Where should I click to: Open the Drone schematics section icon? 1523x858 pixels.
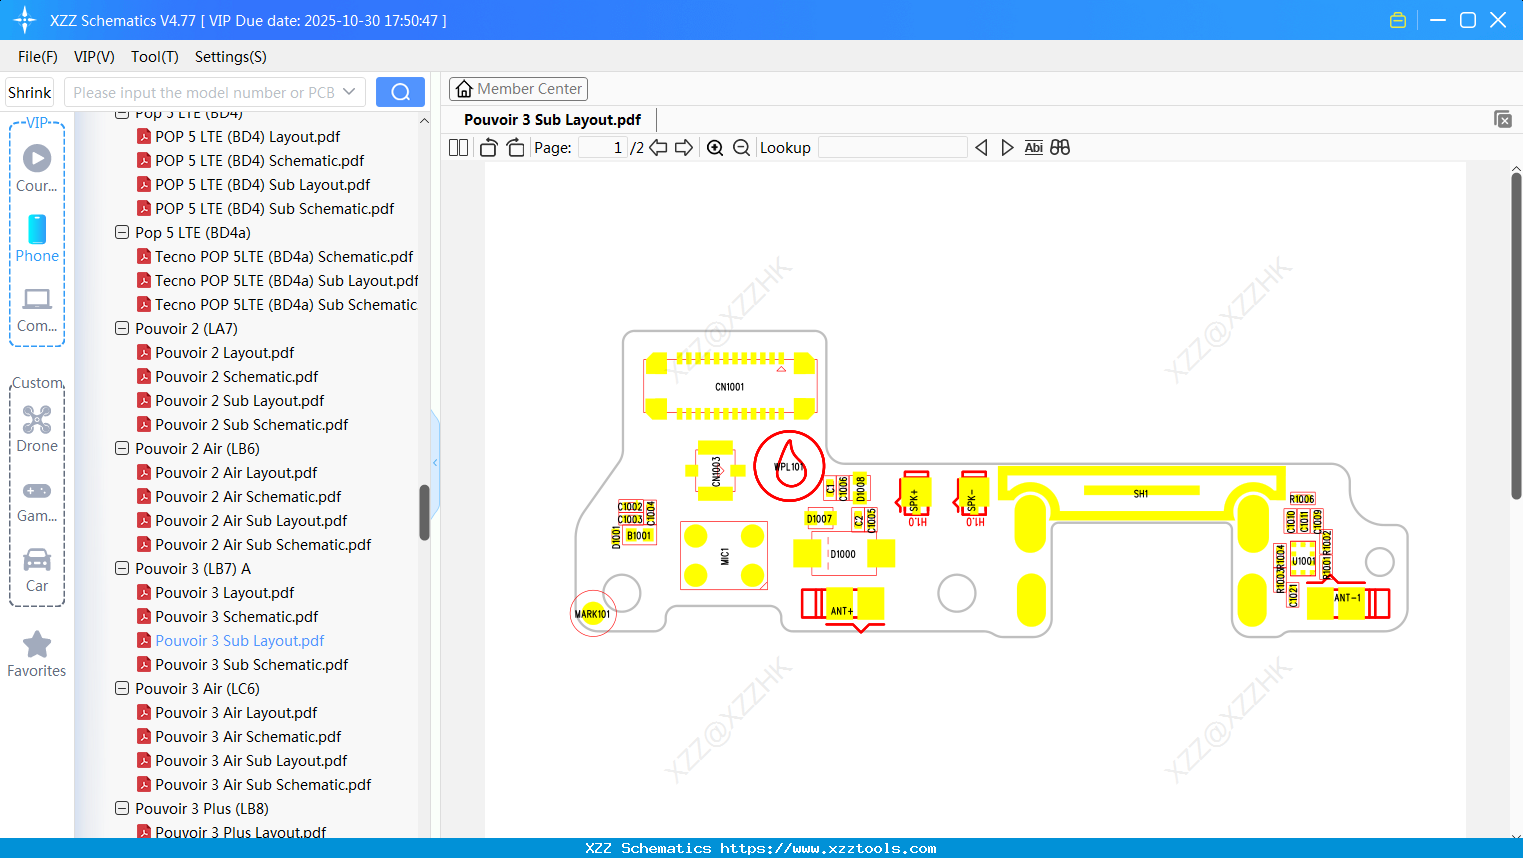(x=37, y=419)
